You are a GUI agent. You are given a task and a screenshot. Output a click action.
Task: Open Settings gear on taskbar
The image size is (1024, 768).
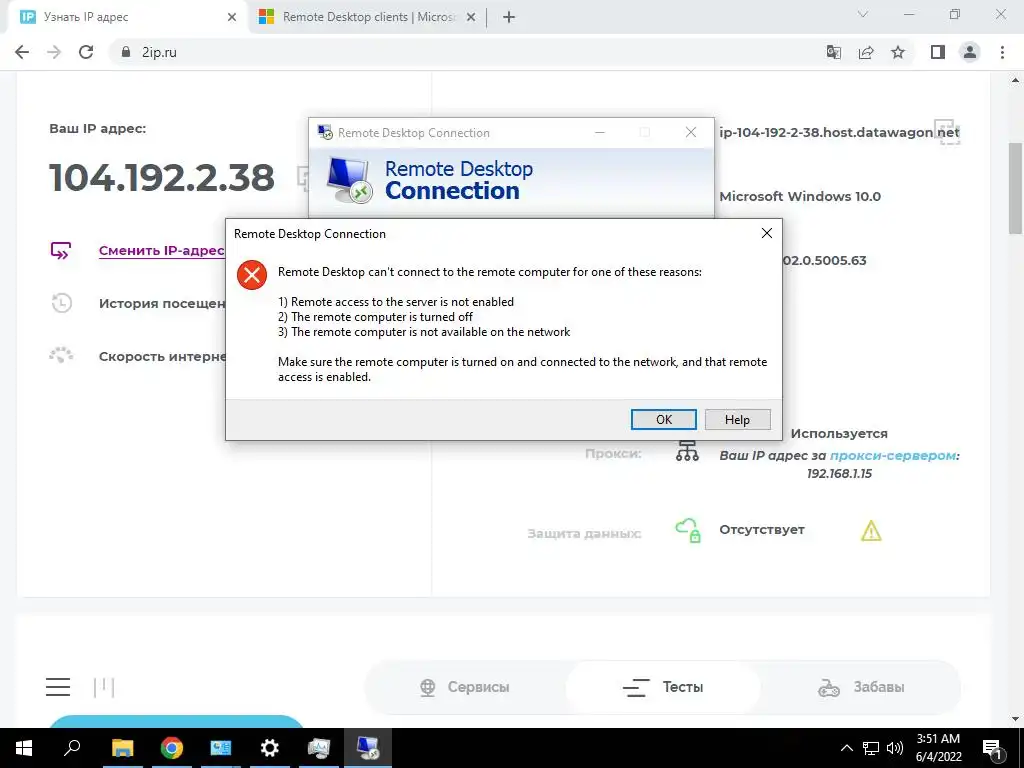(269, 748)
